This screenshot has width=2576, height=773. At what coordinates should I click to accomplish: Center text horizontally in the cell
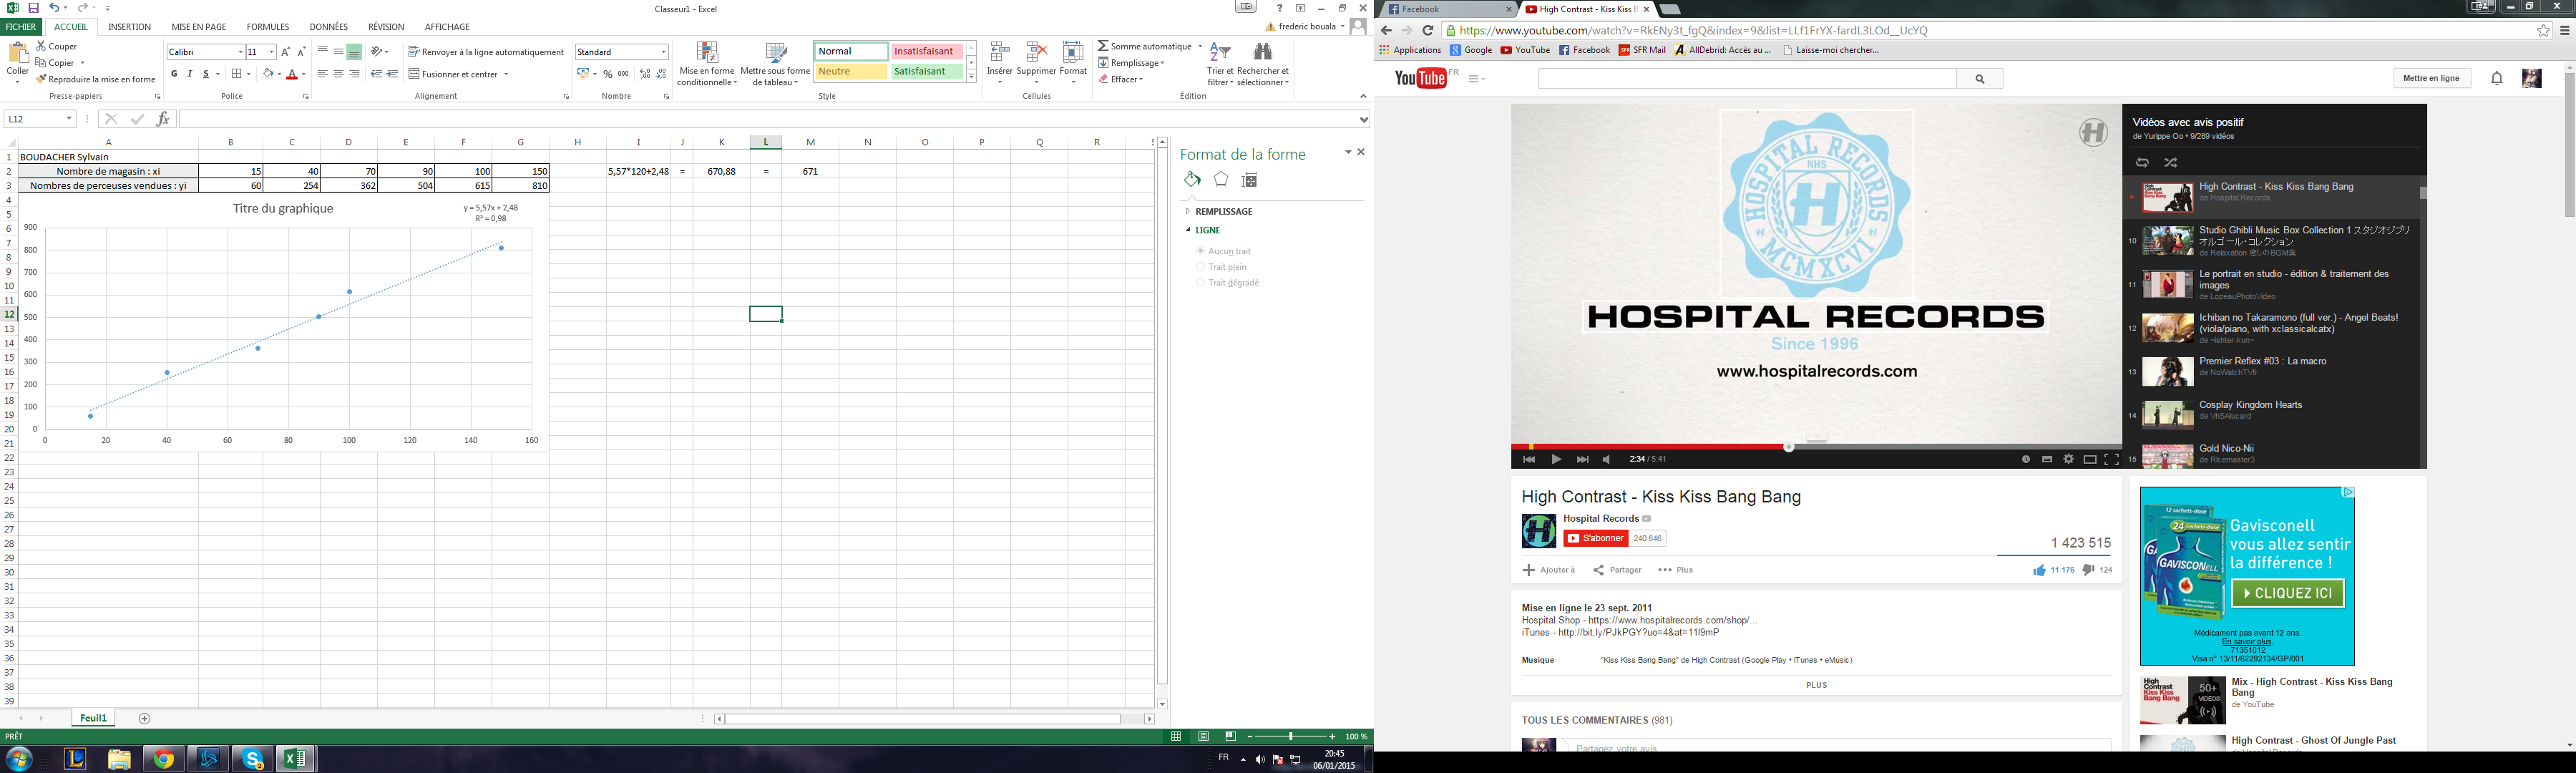(x=338, y=74)
